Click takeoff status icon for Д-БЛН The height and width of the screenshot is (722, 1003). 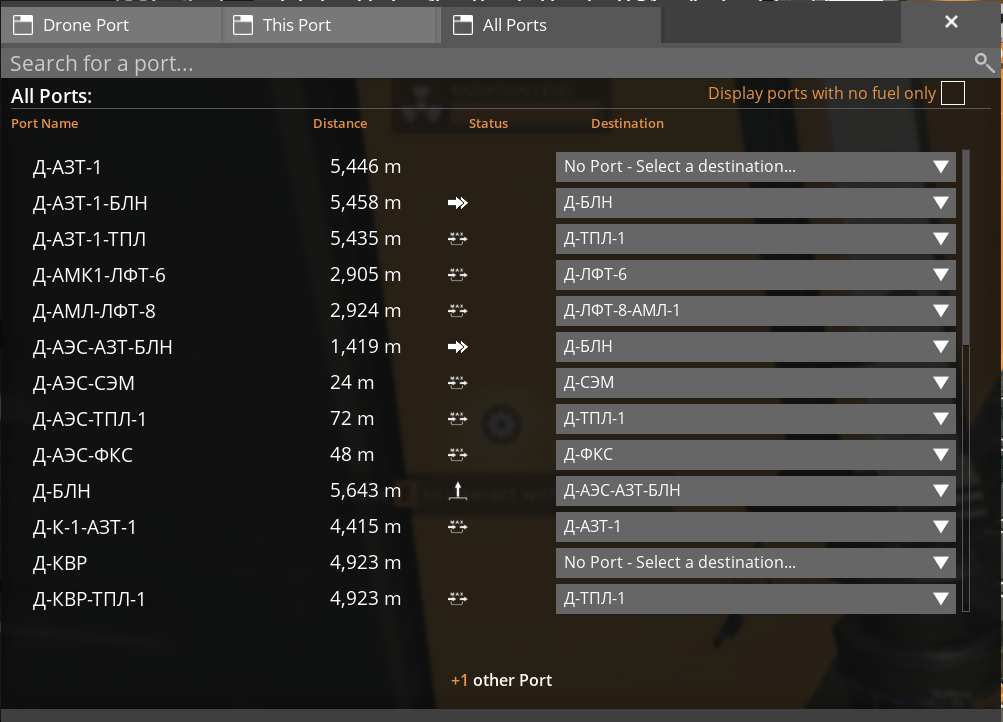click(457, 490)
